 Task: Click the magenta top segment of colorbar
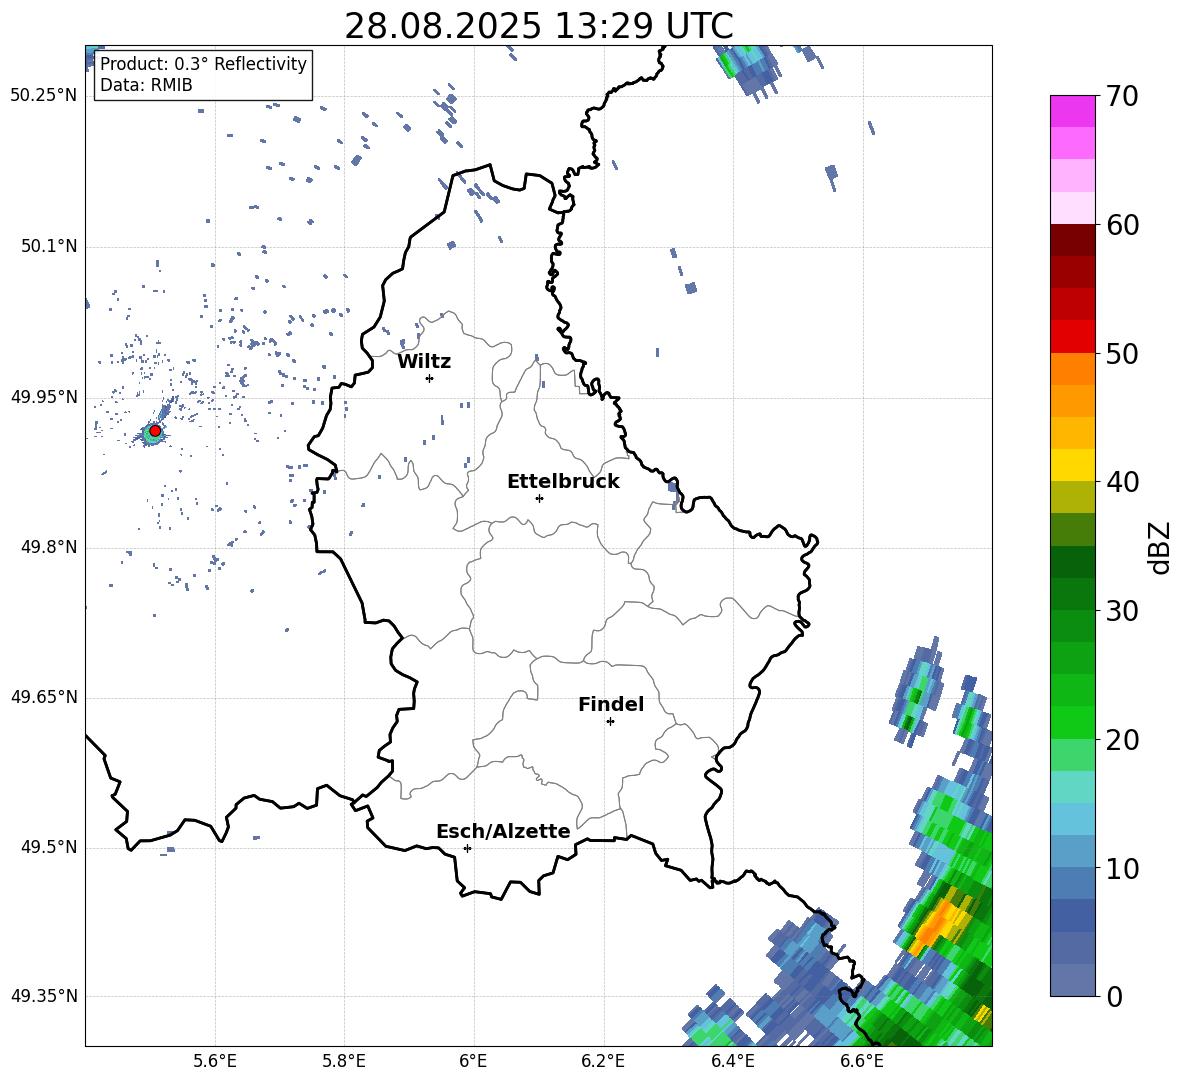(x=1072, y=111)
